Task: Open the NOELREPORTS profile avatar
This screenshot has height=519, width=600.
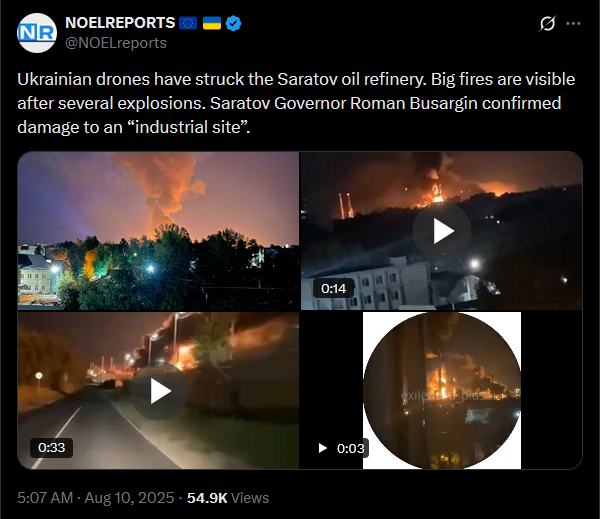Action: (x=37, y=33)
